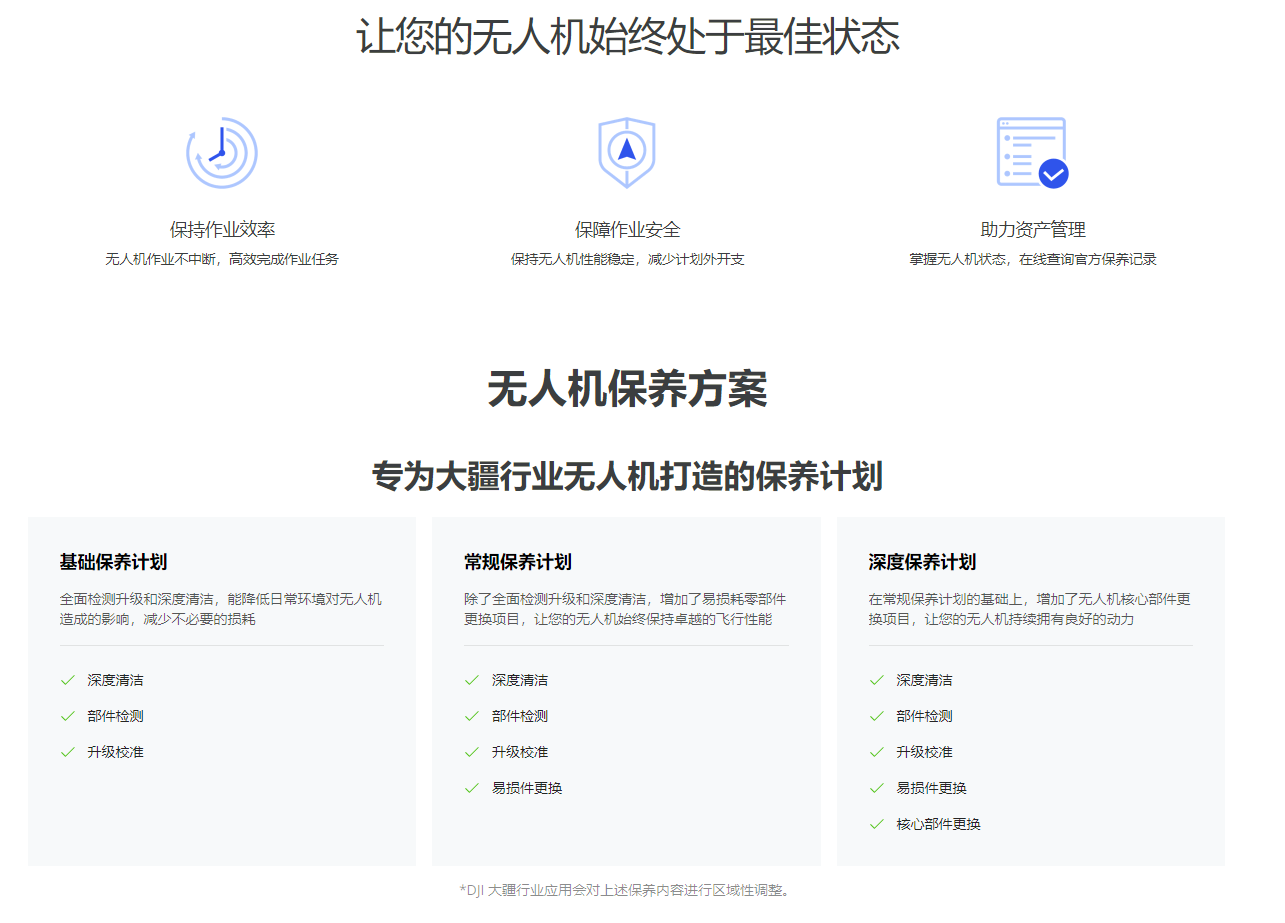The width and height of the screenshot is (1285, 923).
Task: Click 深度清洁 checkmark in 基础保养计划 card
Action: tap(68, 680)
